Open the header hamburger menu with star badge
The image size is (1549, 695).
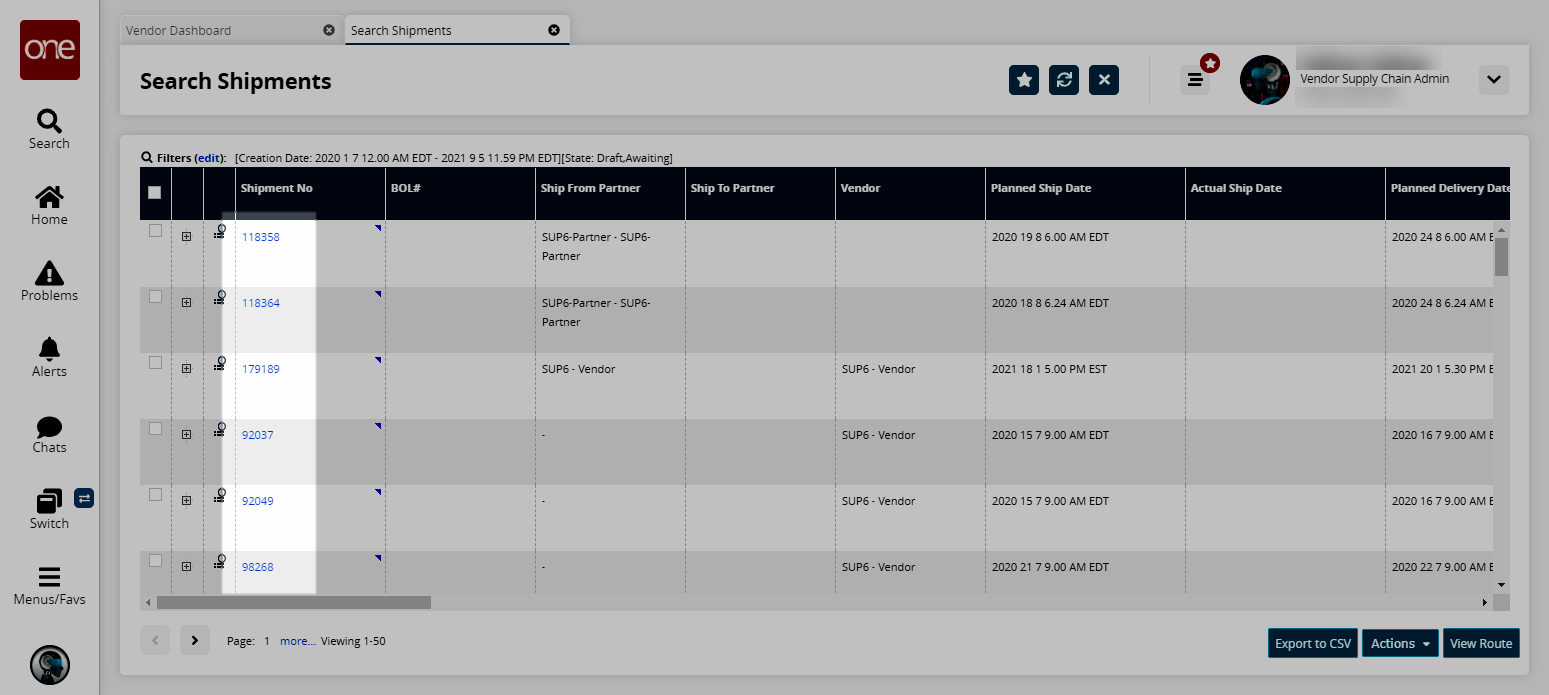1195,80
